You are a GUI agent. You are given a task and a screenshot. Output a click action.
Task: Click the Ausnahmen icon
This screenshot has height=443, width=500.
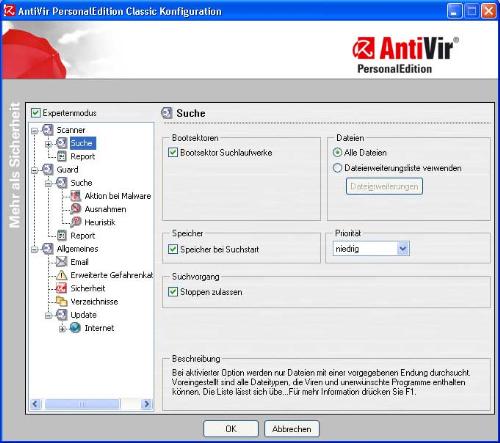point(76,209)
